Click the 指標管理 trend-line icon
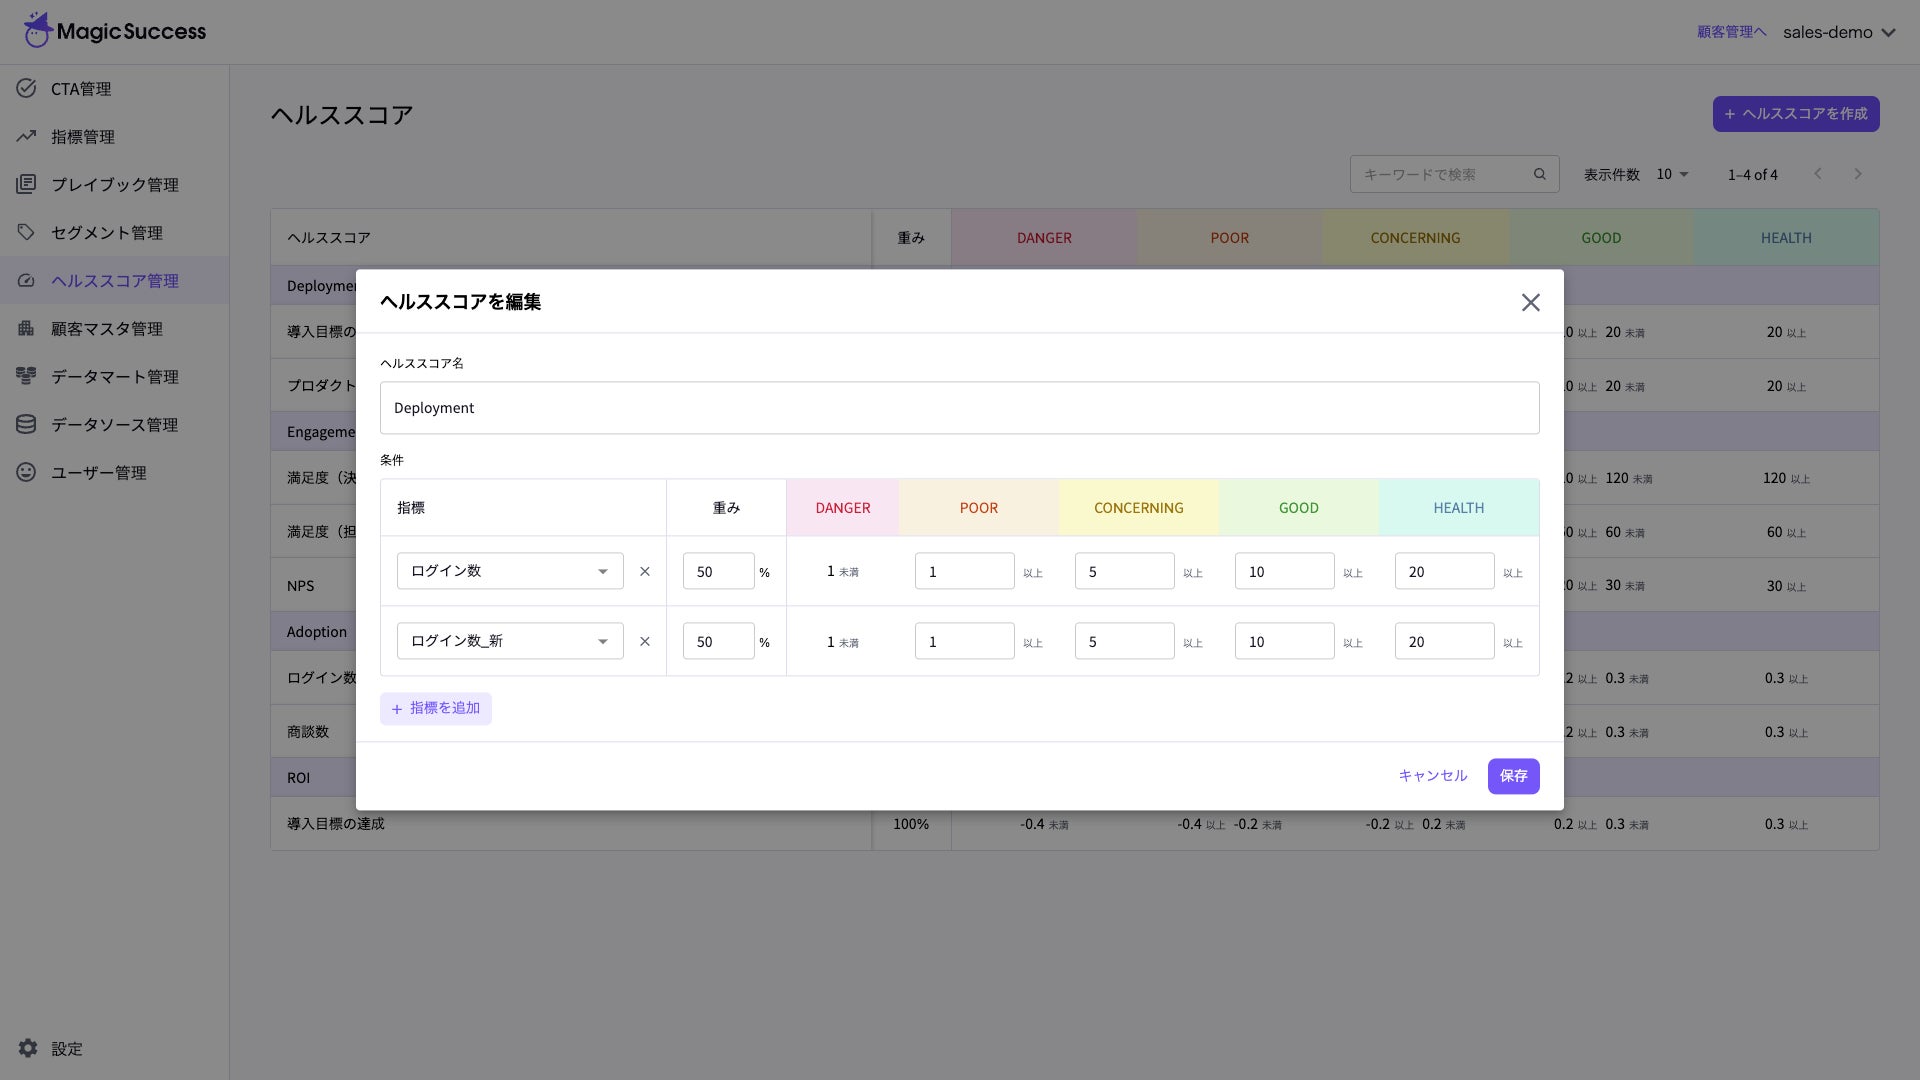 tap(27, 136)
